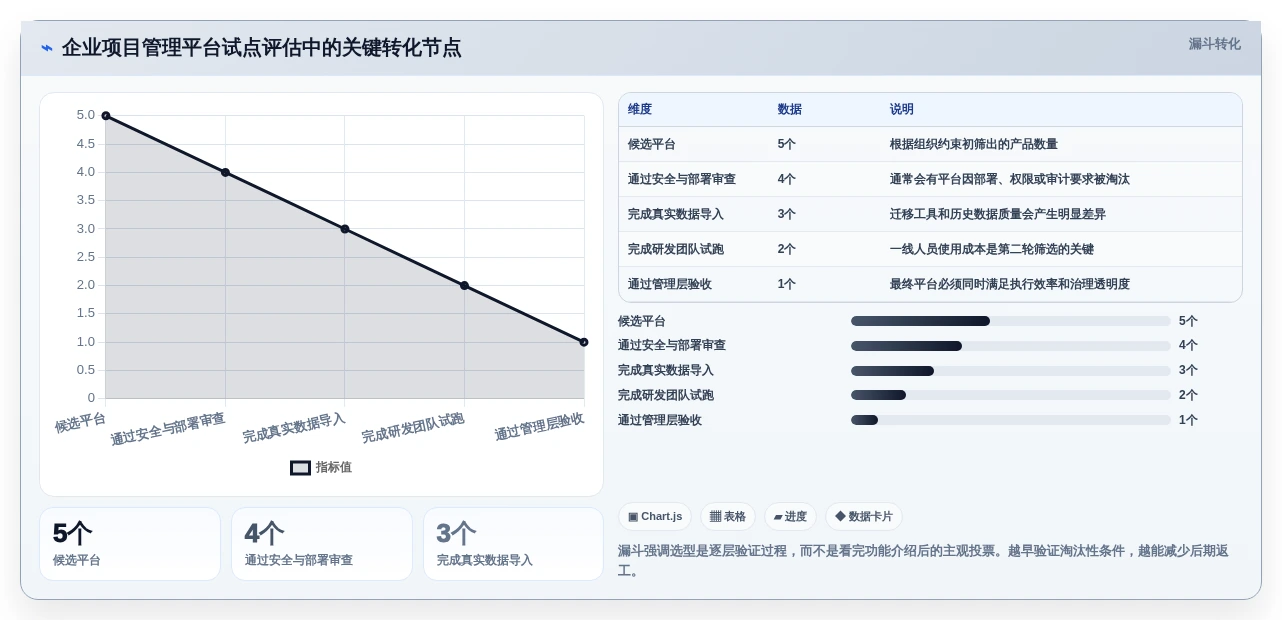
Task: Select chart data point at value 4.0
Action: click(225, 172)
